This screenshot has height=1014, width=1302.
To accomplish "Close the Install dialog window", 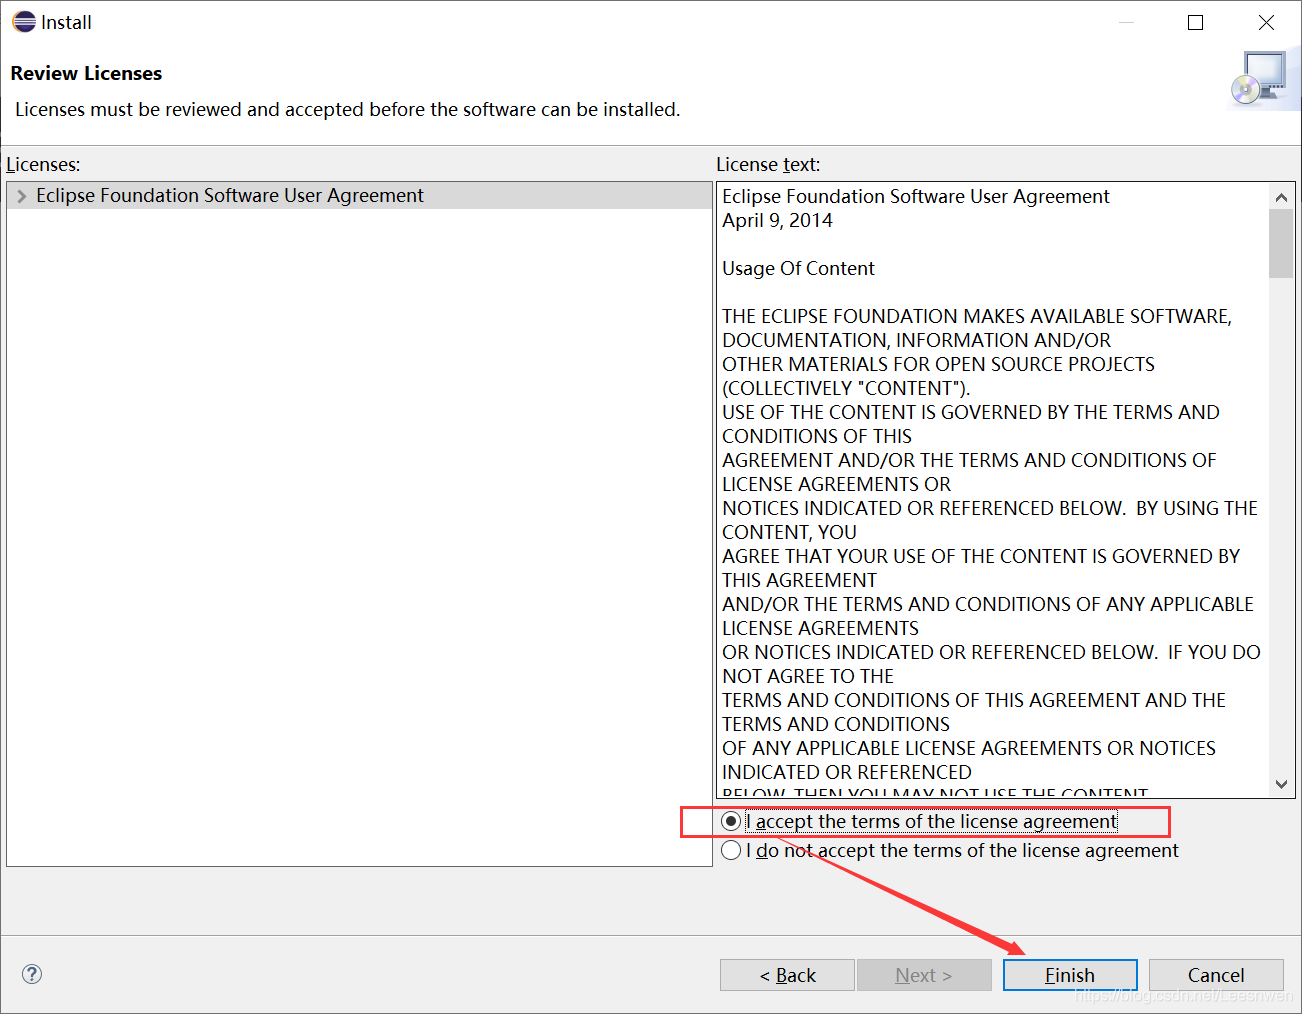I will point(1266,22).
